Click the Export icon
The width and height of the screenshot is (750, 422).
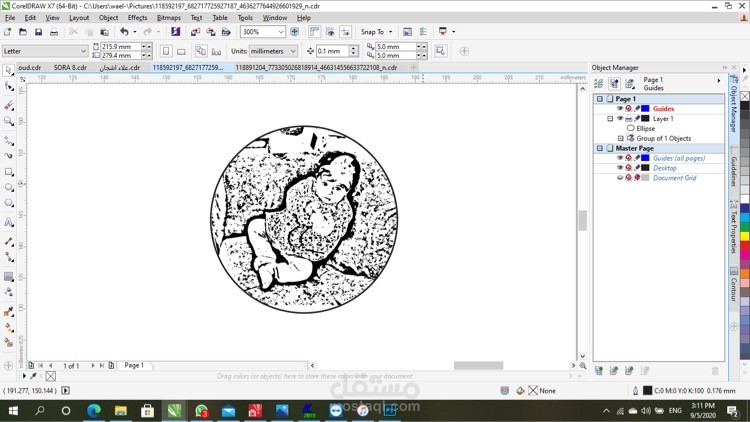(x=210, y=32)
